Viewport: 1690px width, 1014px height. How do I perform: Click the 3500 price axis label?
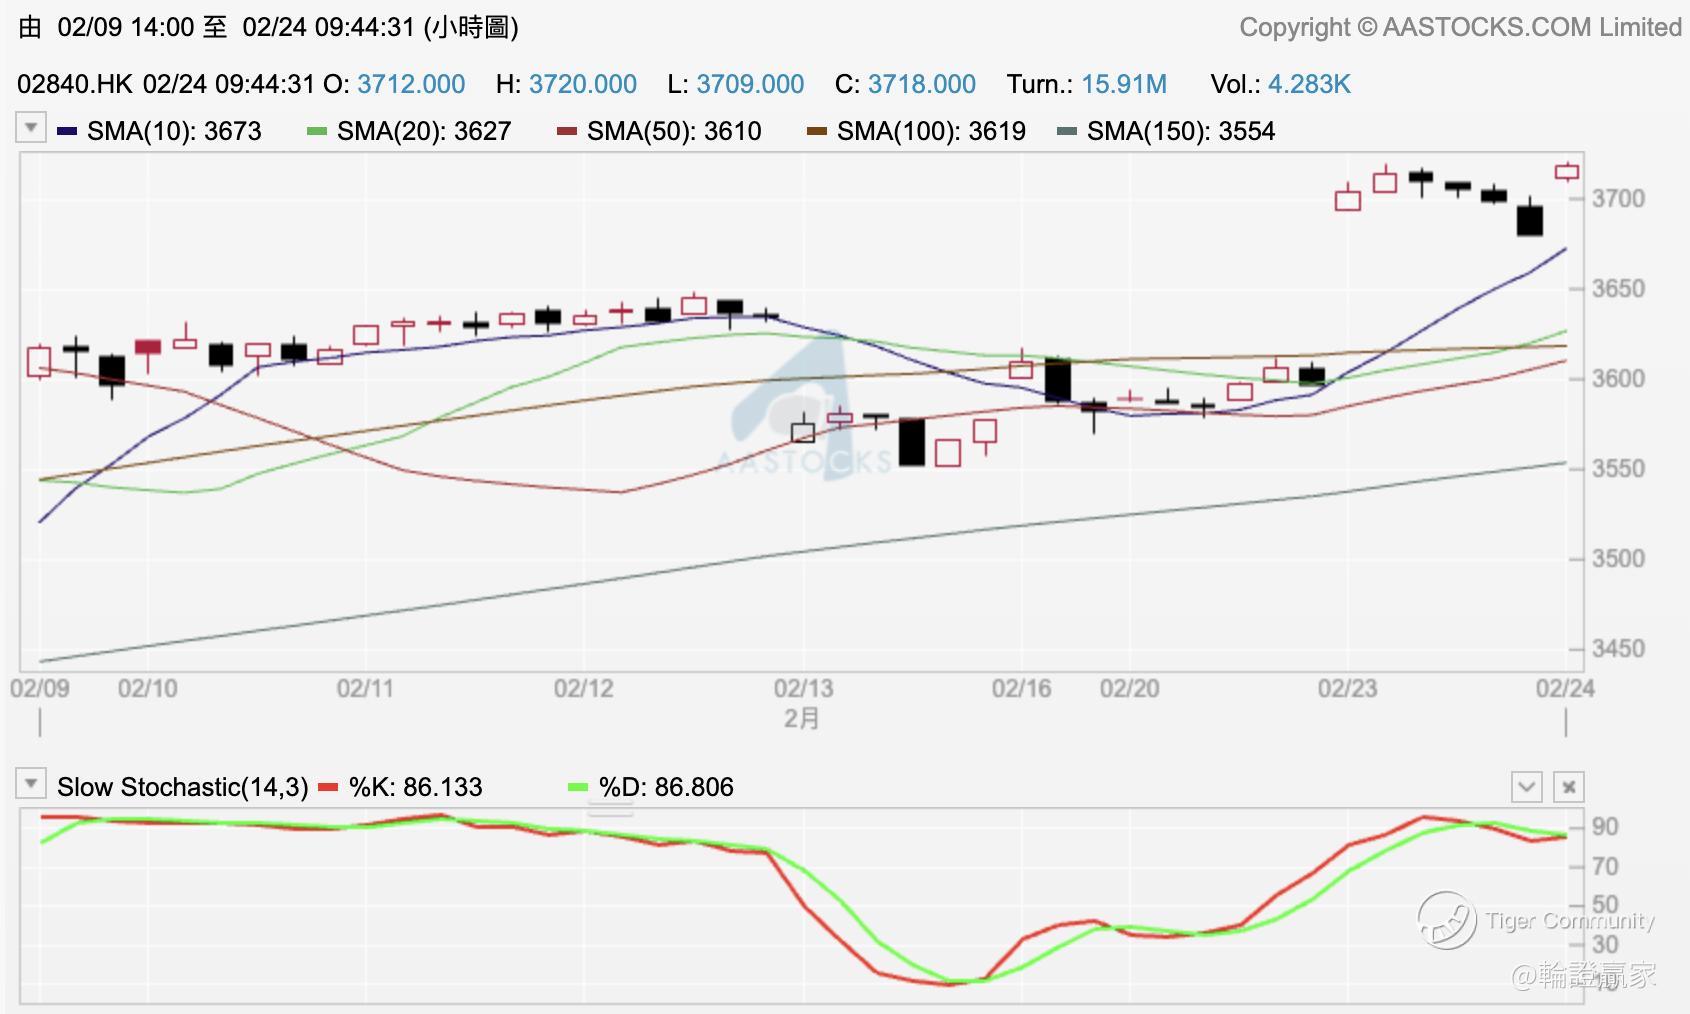point(1618,559)
